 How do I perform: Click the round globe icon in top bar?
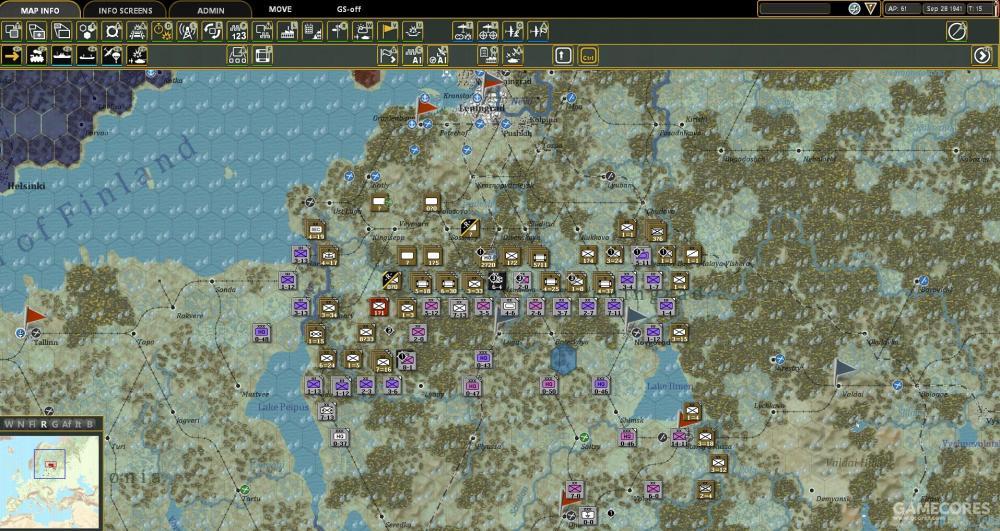[x=855, y=8]
